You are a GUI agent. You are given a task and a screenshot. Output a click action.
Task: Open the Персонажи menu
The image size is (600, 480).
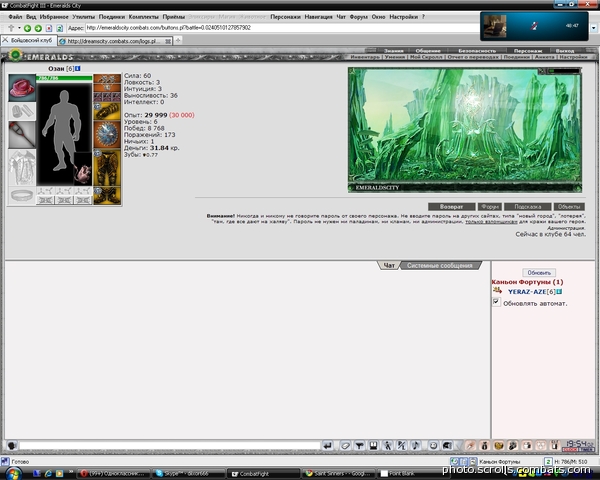(x=285, y=17)
